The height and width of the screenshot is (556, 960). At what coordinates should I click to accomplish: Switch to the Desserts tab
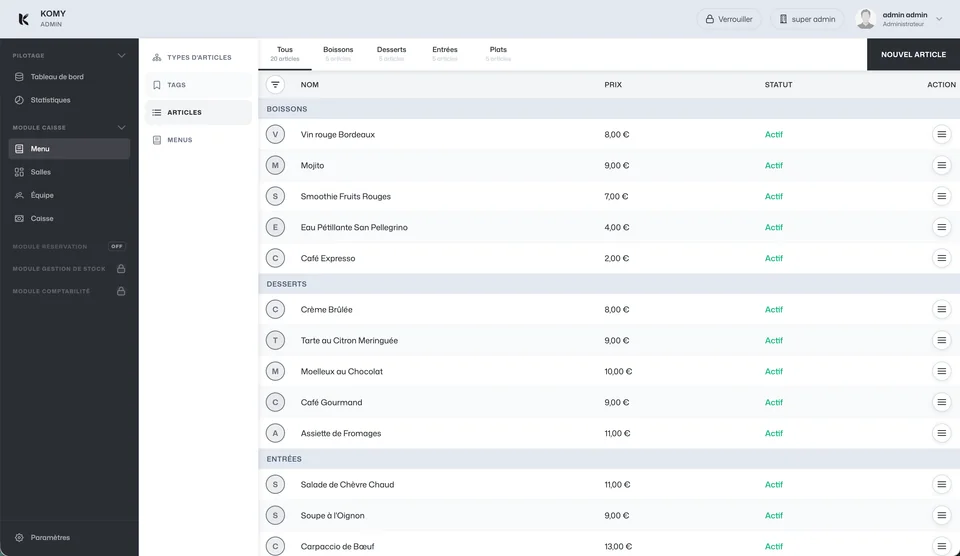tap(391, 54)
